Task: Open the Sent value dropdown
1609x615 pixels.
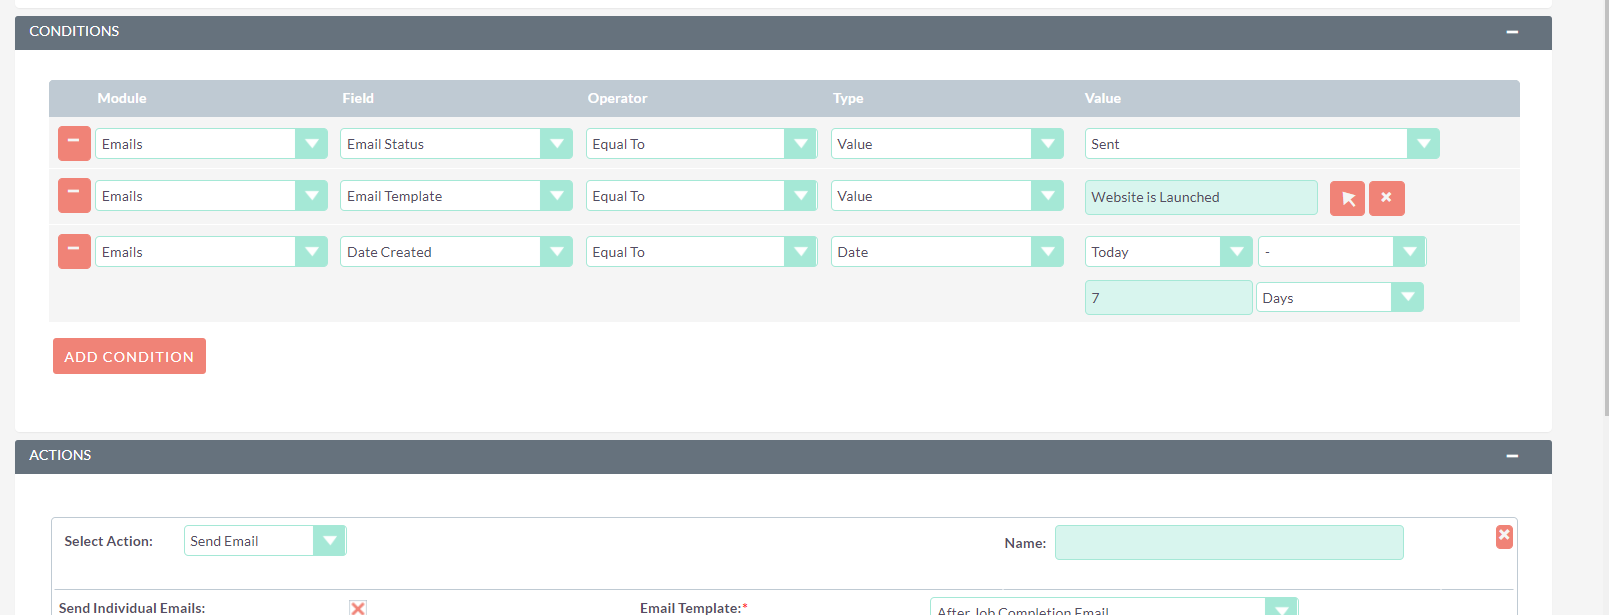Action: (x=1261, y=144)
